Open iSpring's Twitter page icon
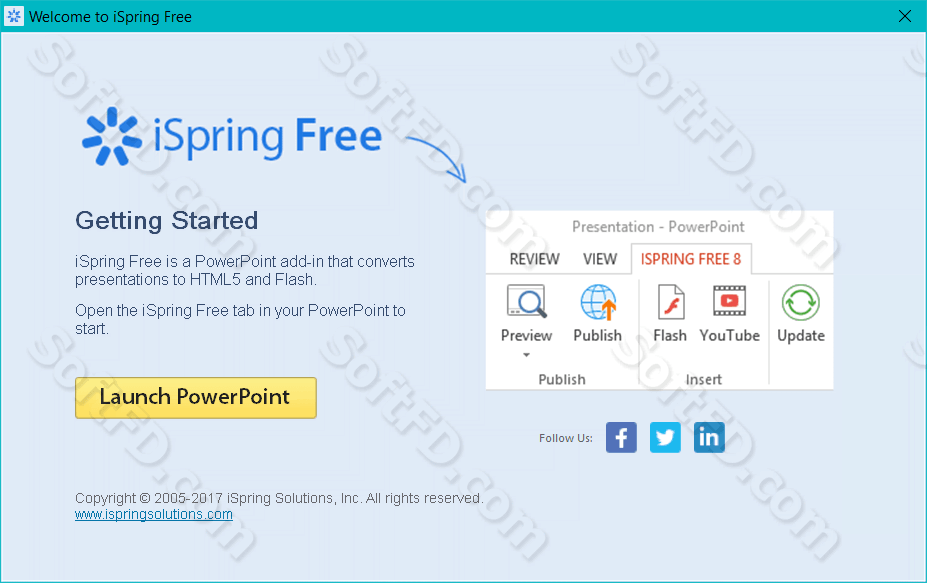 point(665,438)
